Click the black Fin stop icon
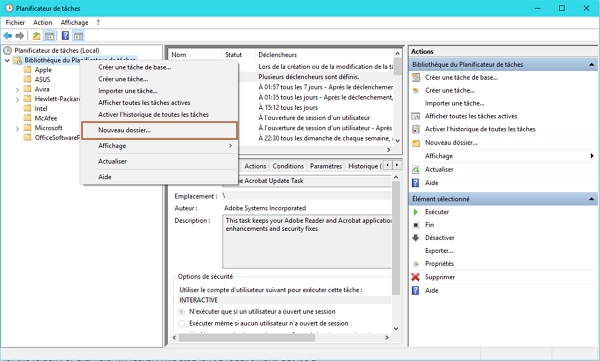The height and width of the screenshot is (361, 600). 416,225
